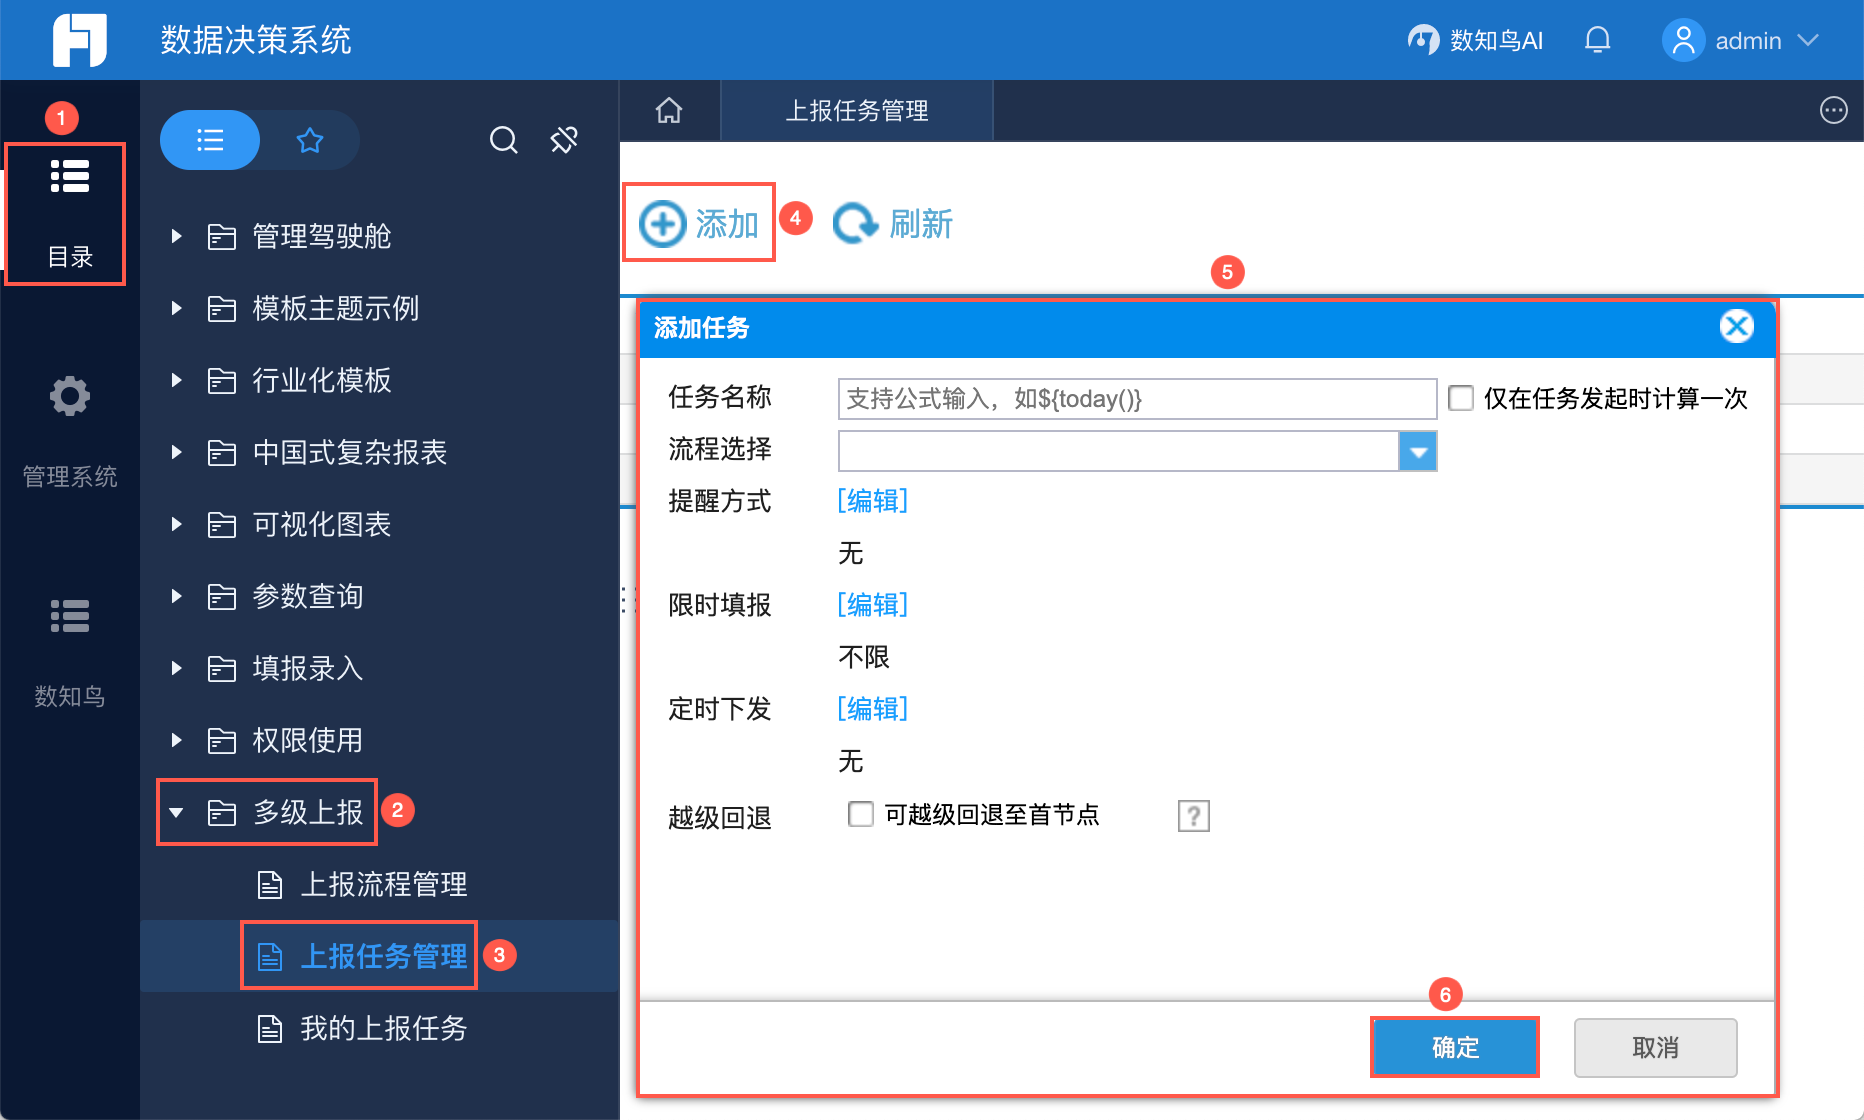Viewport: 1864px width, 1120px height.
Task: Edit the 提醒方式 setting link
Action: pyautogui.click(x=873, y=500)
